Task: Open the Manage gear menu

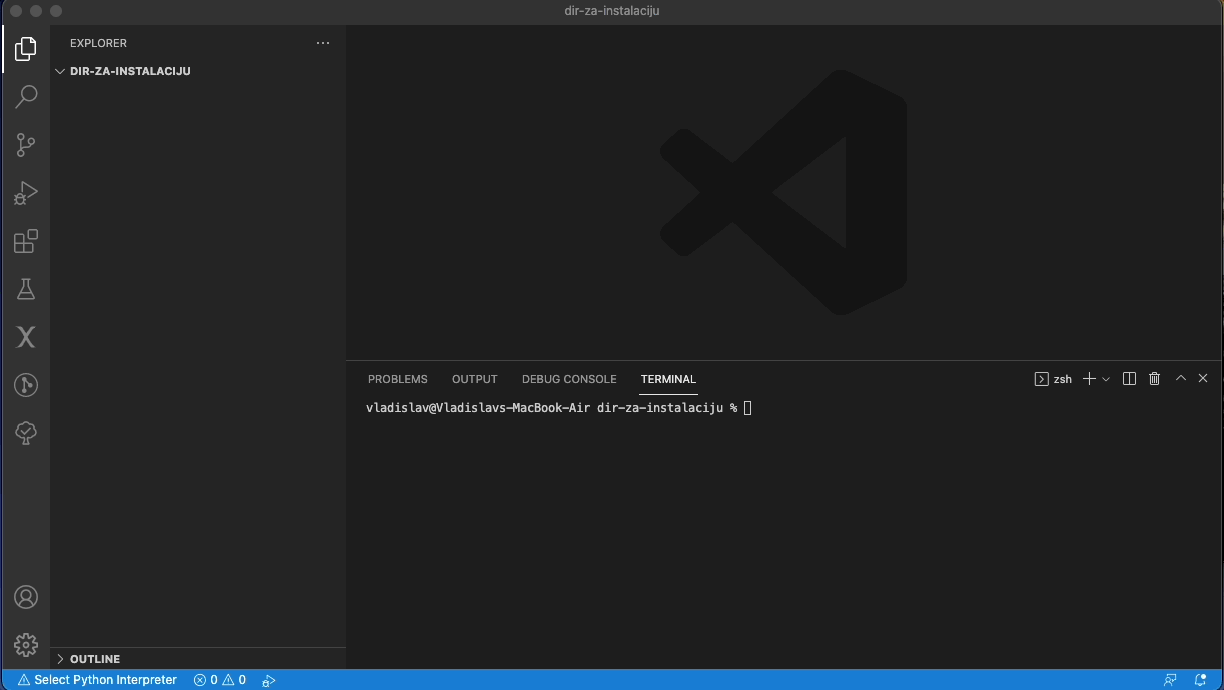Action: pyautogui.click(x=26, y=645)
